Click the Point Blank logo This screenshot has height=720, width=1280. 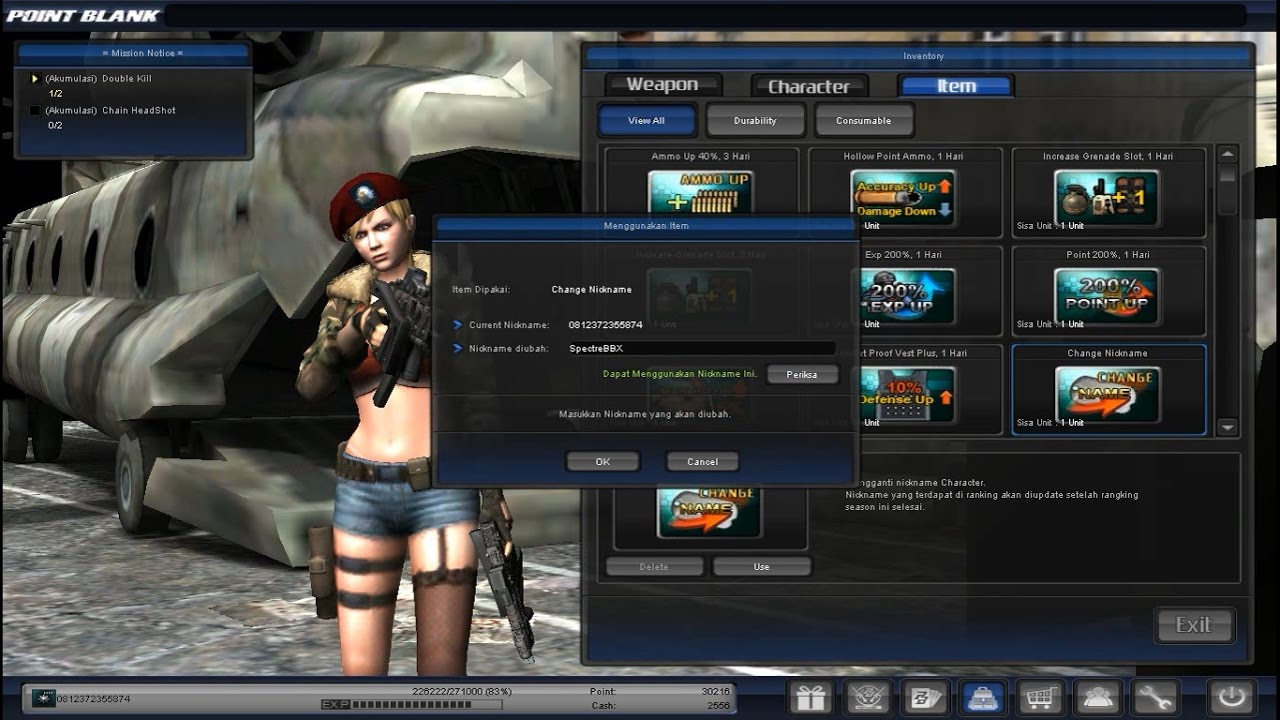pyautogui.click(x=83, y=15)
